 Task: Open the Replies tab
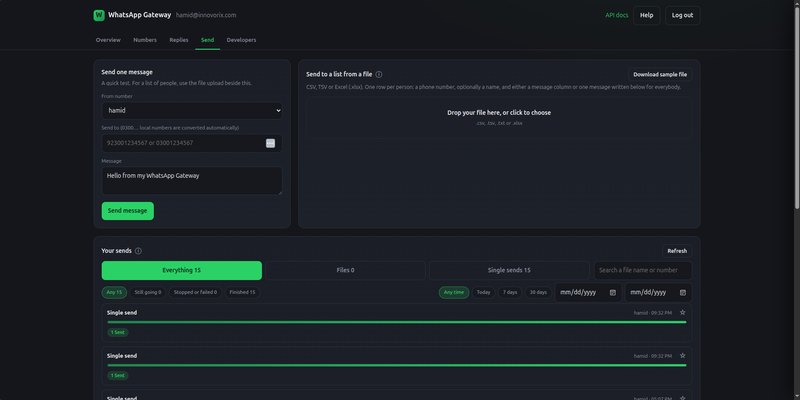click(179, 40)
